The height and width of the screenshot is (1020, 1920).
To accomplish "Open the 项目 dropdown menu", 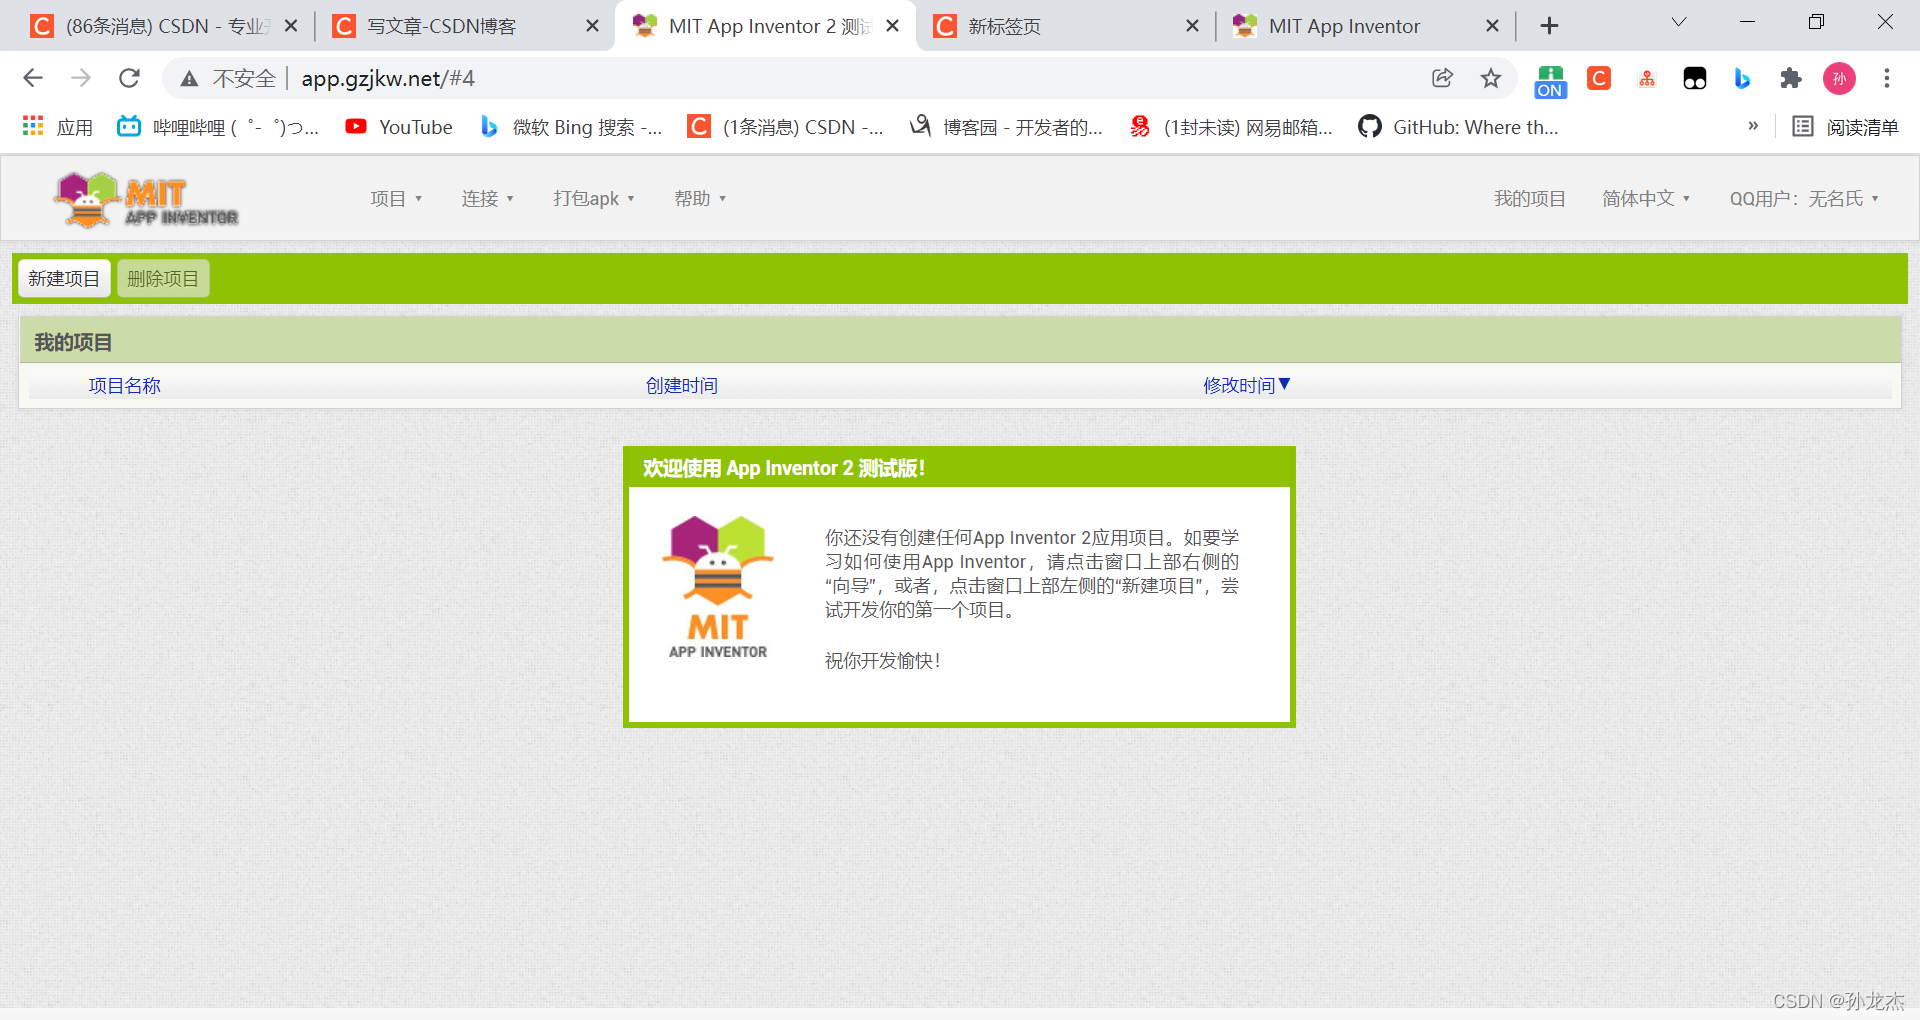I will tap(396, 199).
